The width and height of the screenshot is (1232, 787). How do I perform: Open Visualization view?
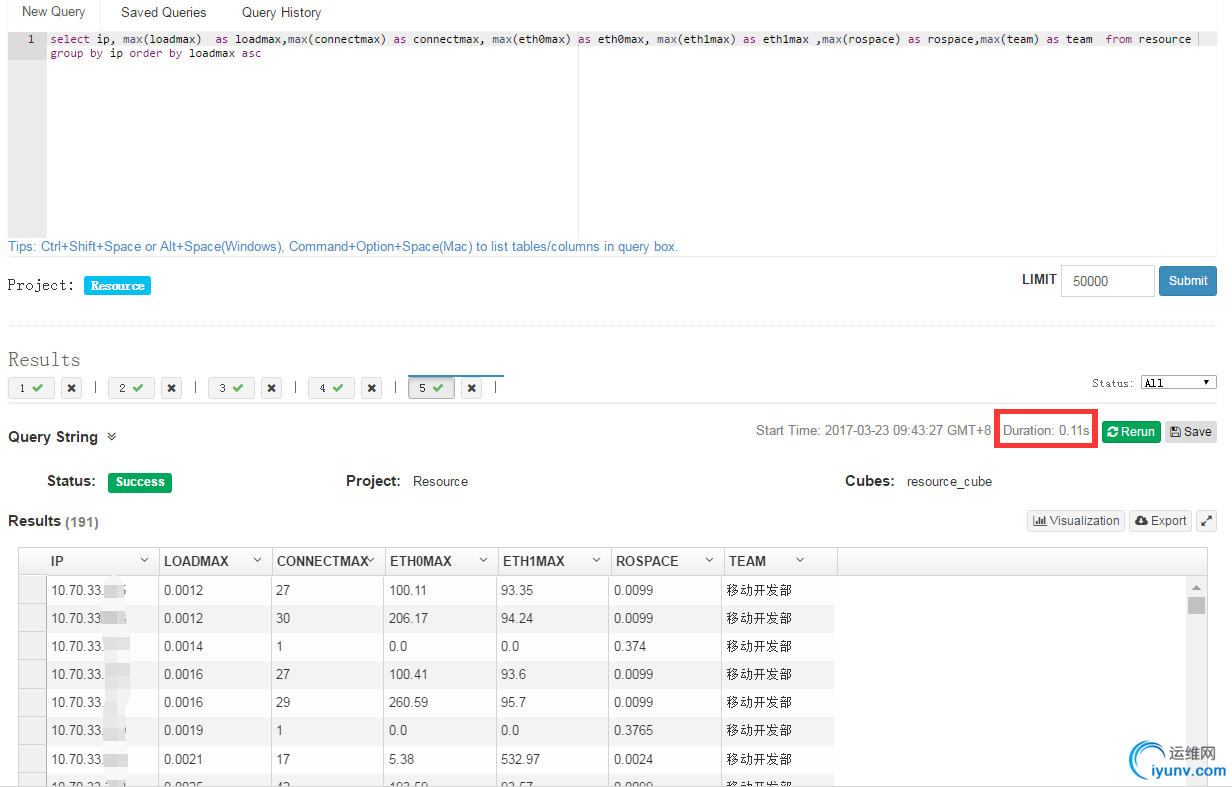(x=1075, y=521)
